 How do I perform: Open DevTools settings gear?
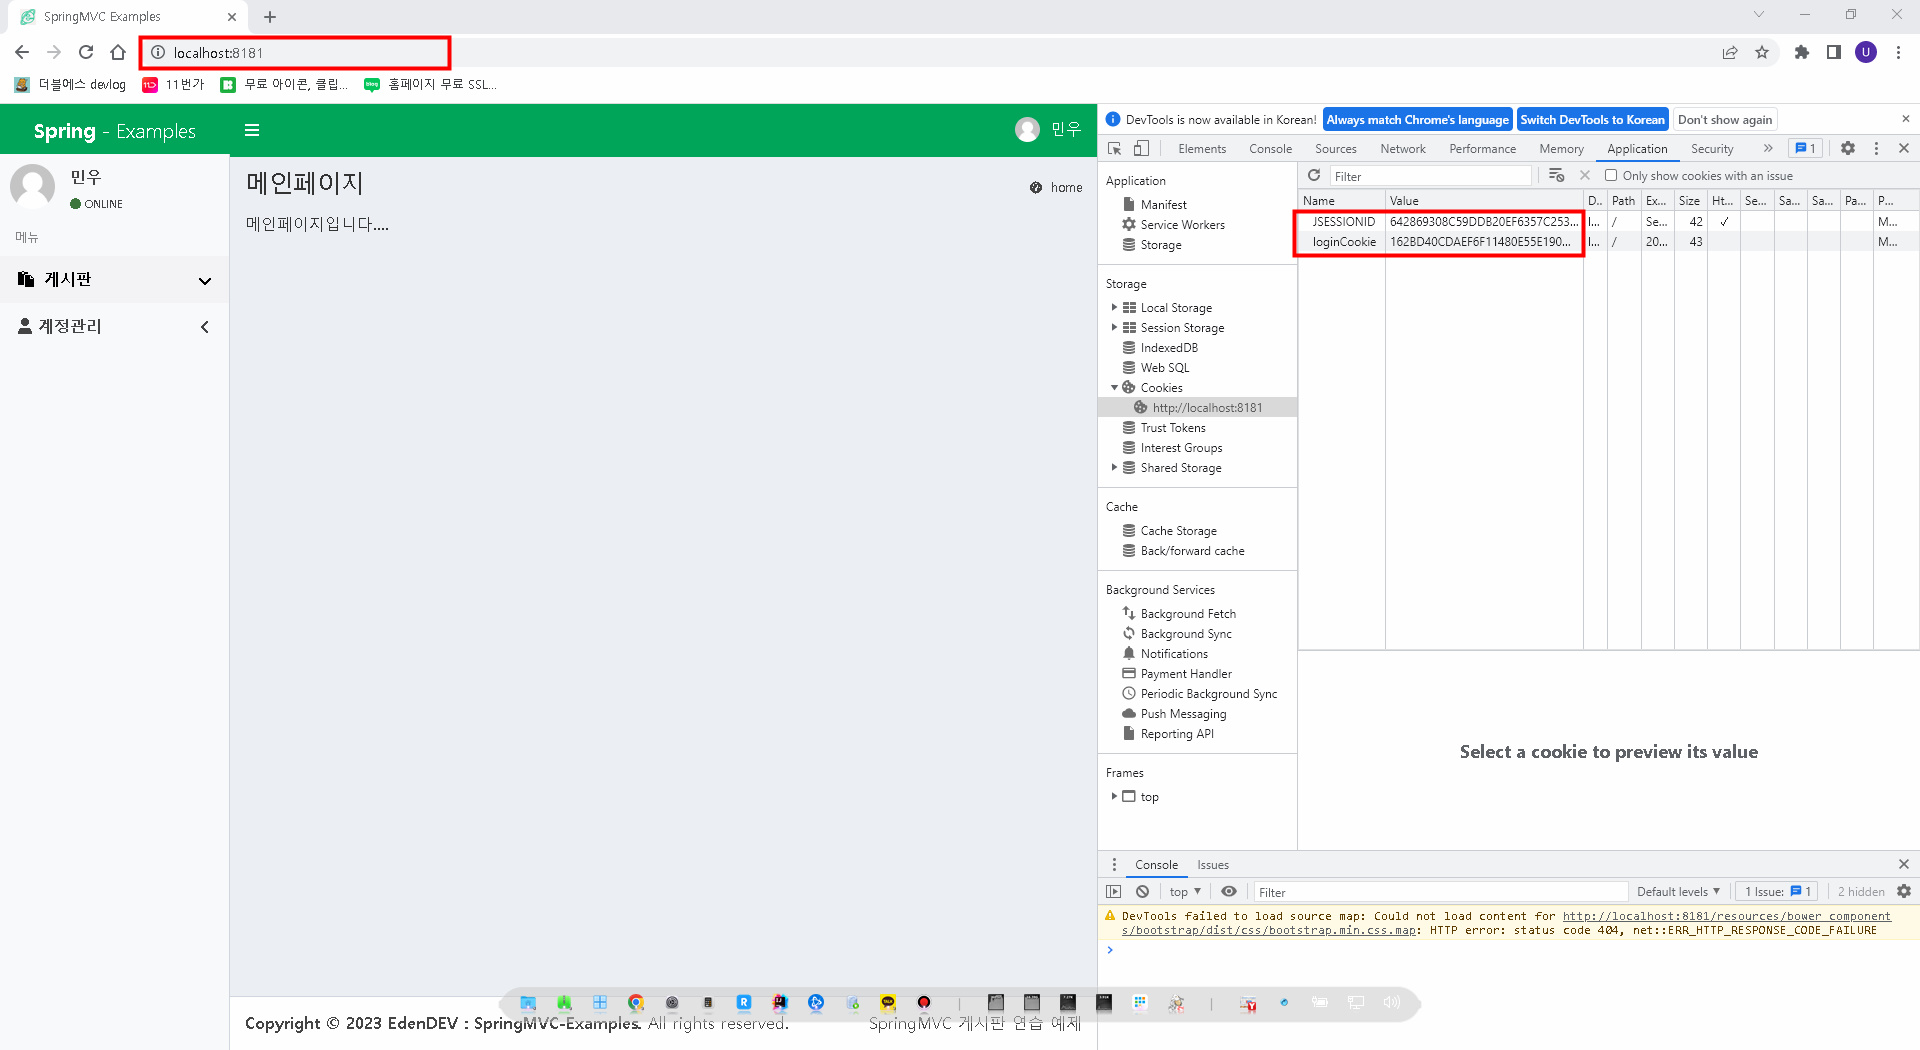tap(1848, 148)
